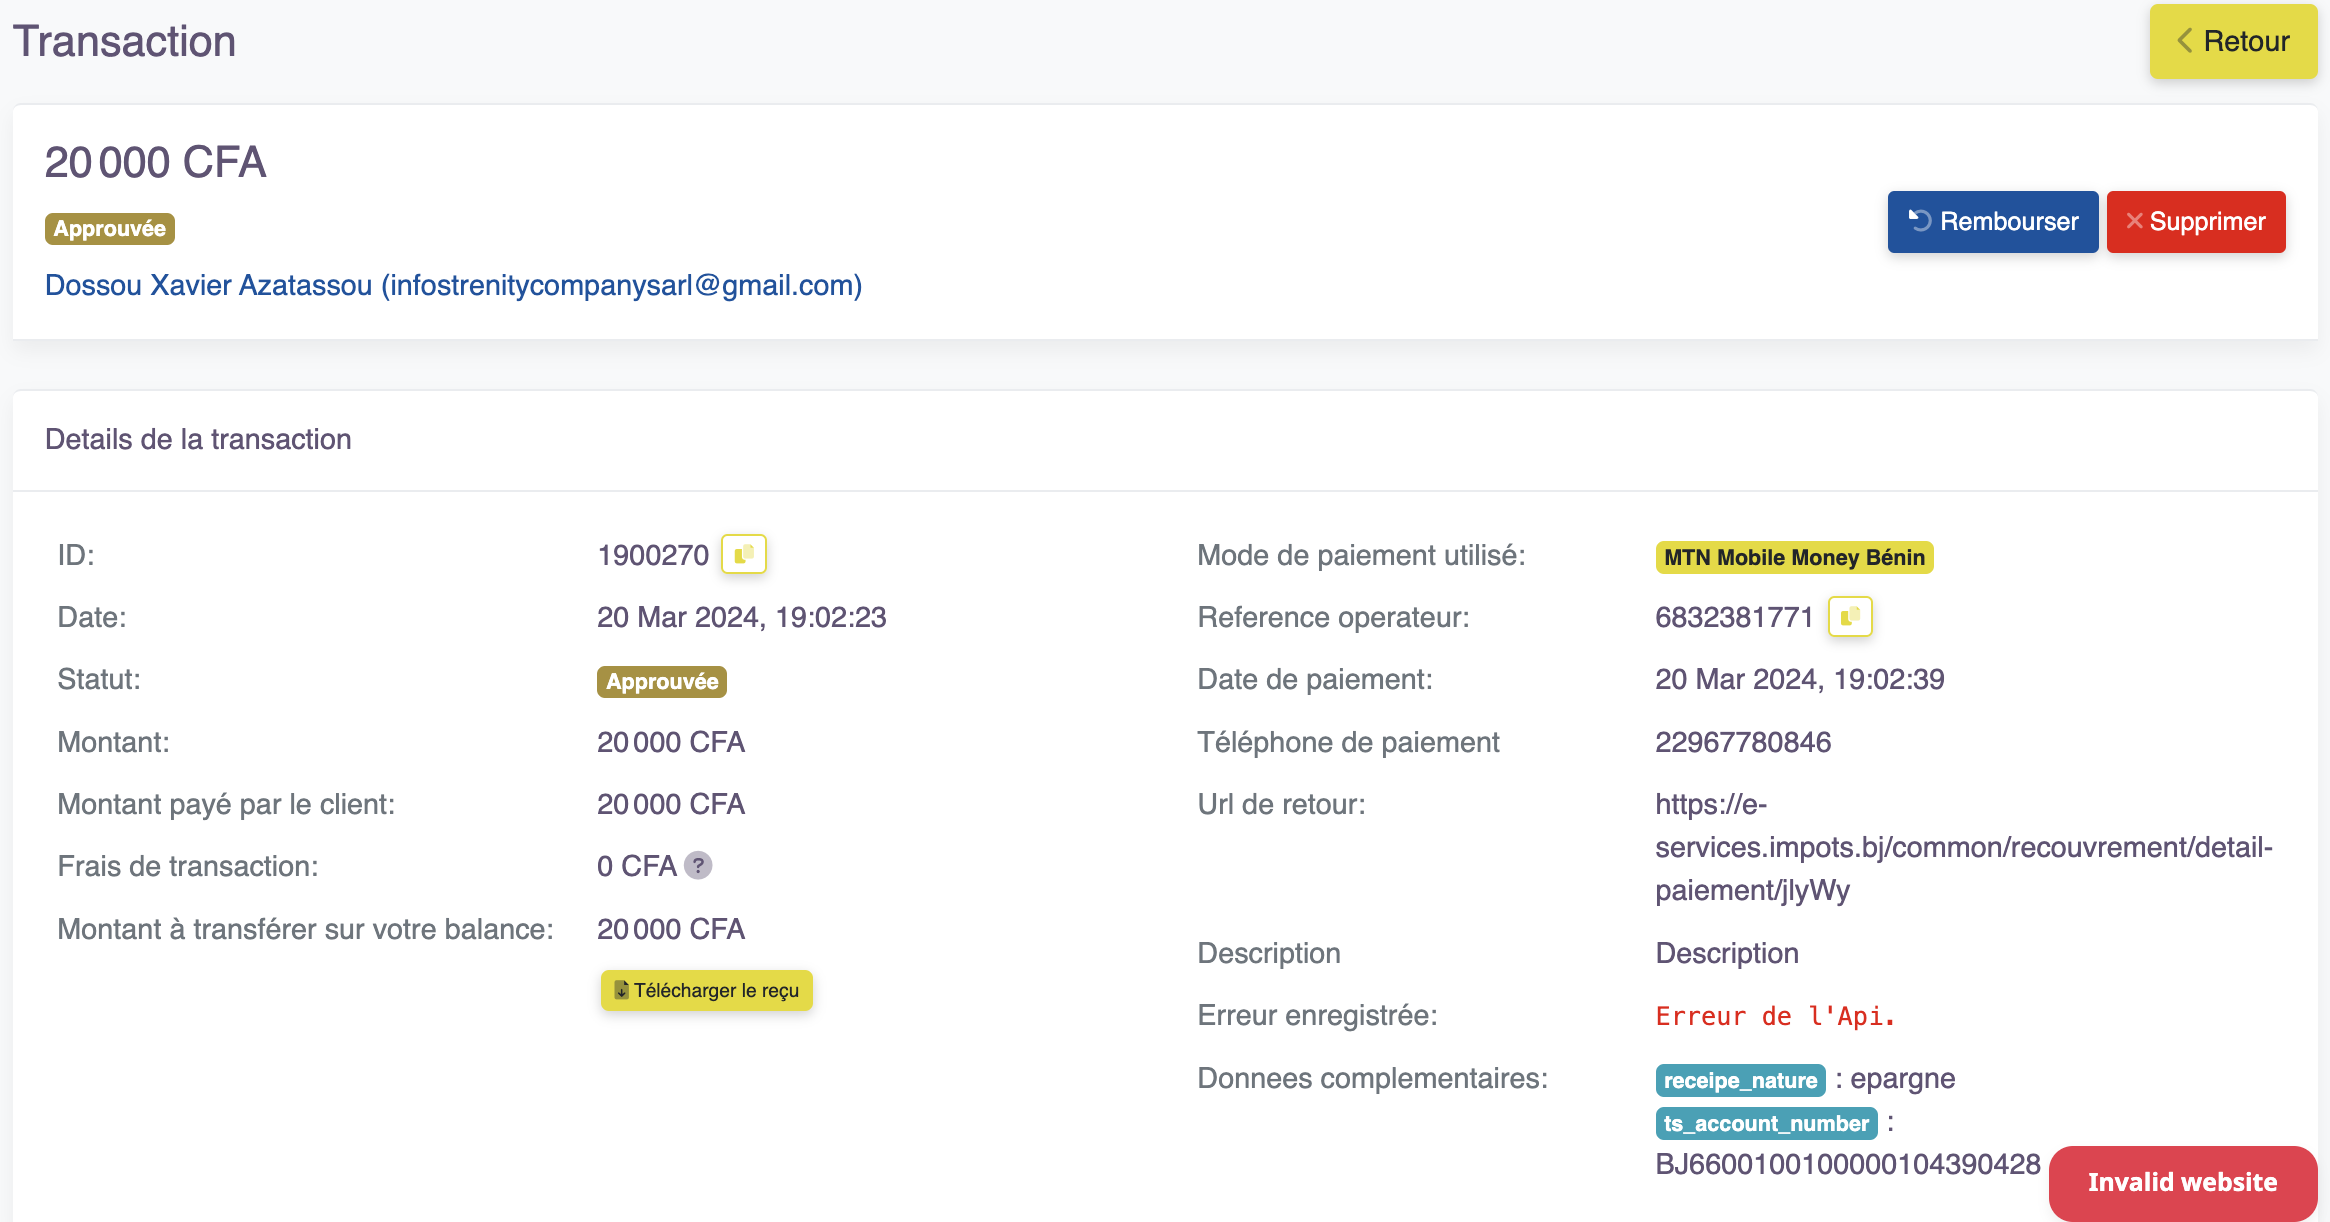Click the Approuvée badge under the amount
Image resolution: width=2330 pixels, height=1222 pixels.
pos(110,228)
